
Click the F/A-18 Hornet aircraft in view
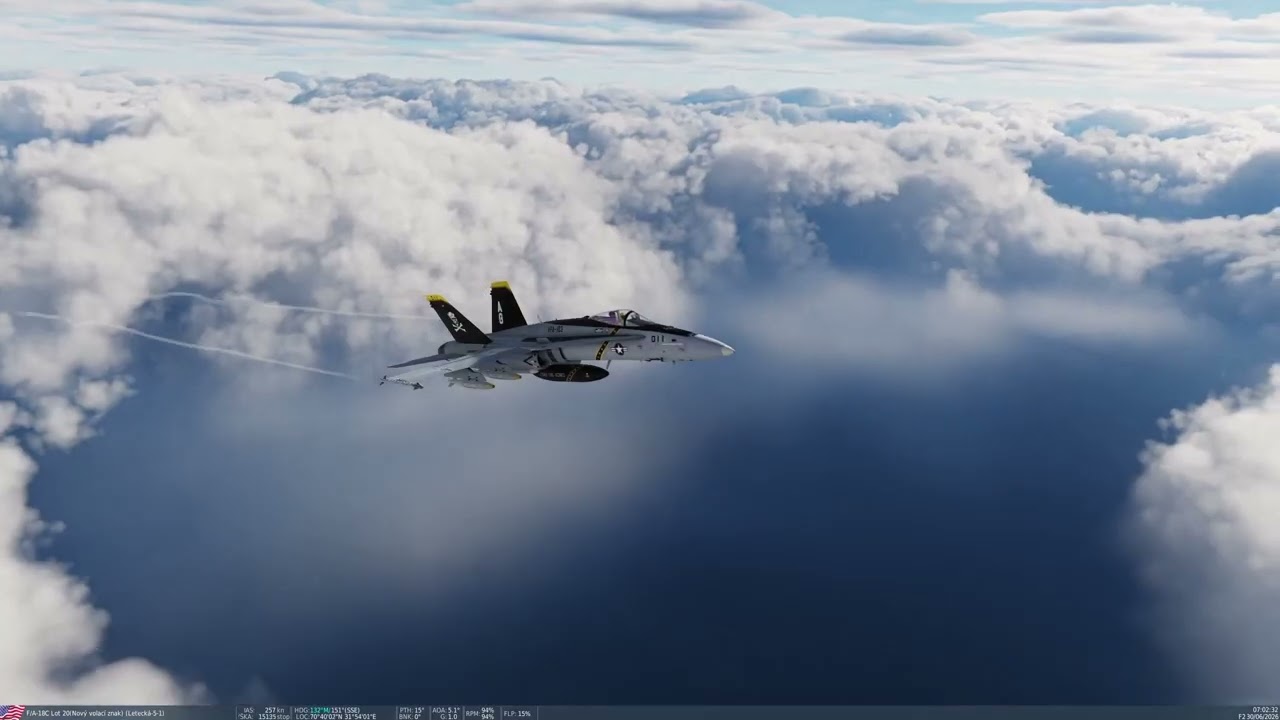pos(556,337)
